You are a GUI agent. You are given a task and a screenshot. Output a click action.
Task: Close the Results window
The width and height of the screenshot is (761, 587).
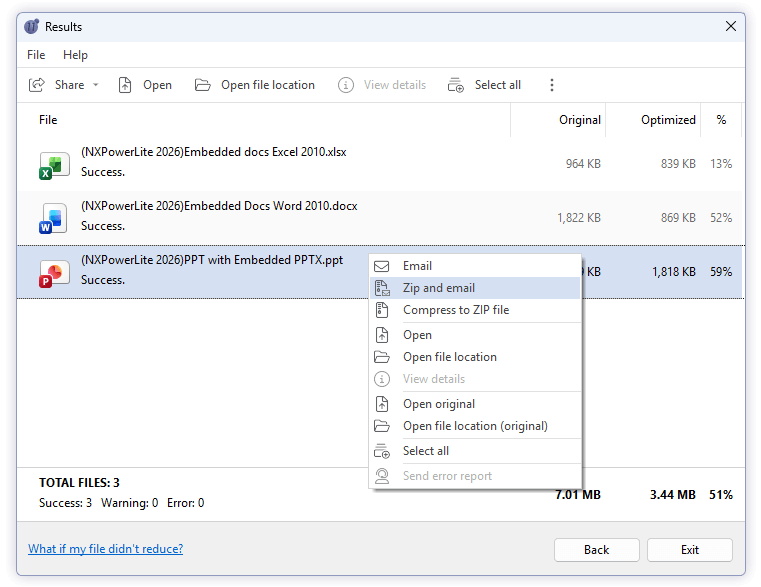click(x=730, y=26)
